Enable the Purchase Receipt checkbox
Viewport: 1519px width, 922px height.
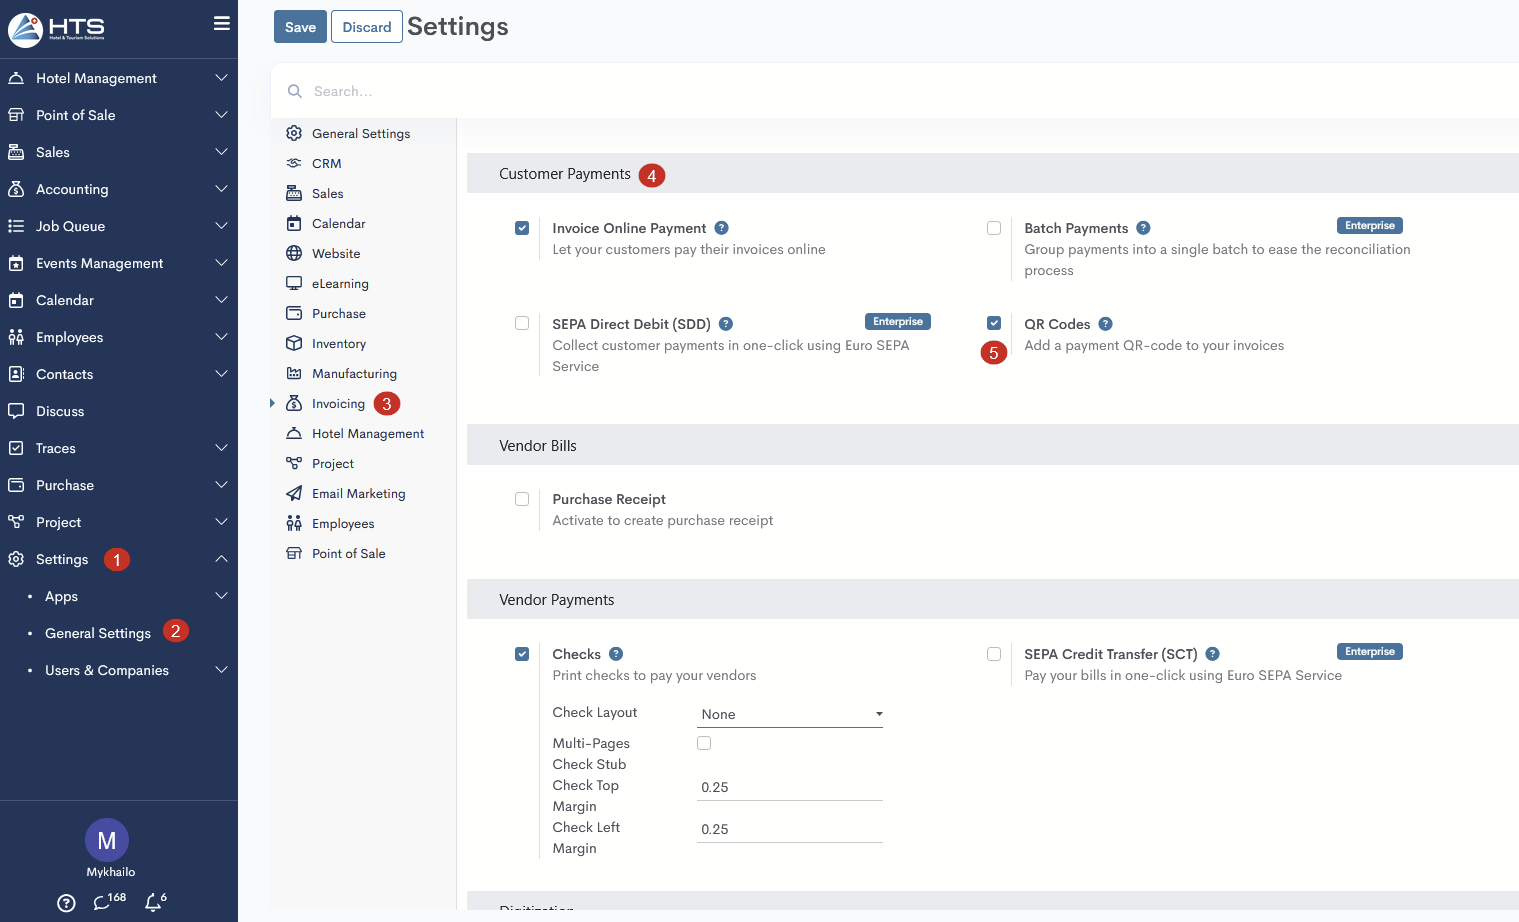click(522, 499)
